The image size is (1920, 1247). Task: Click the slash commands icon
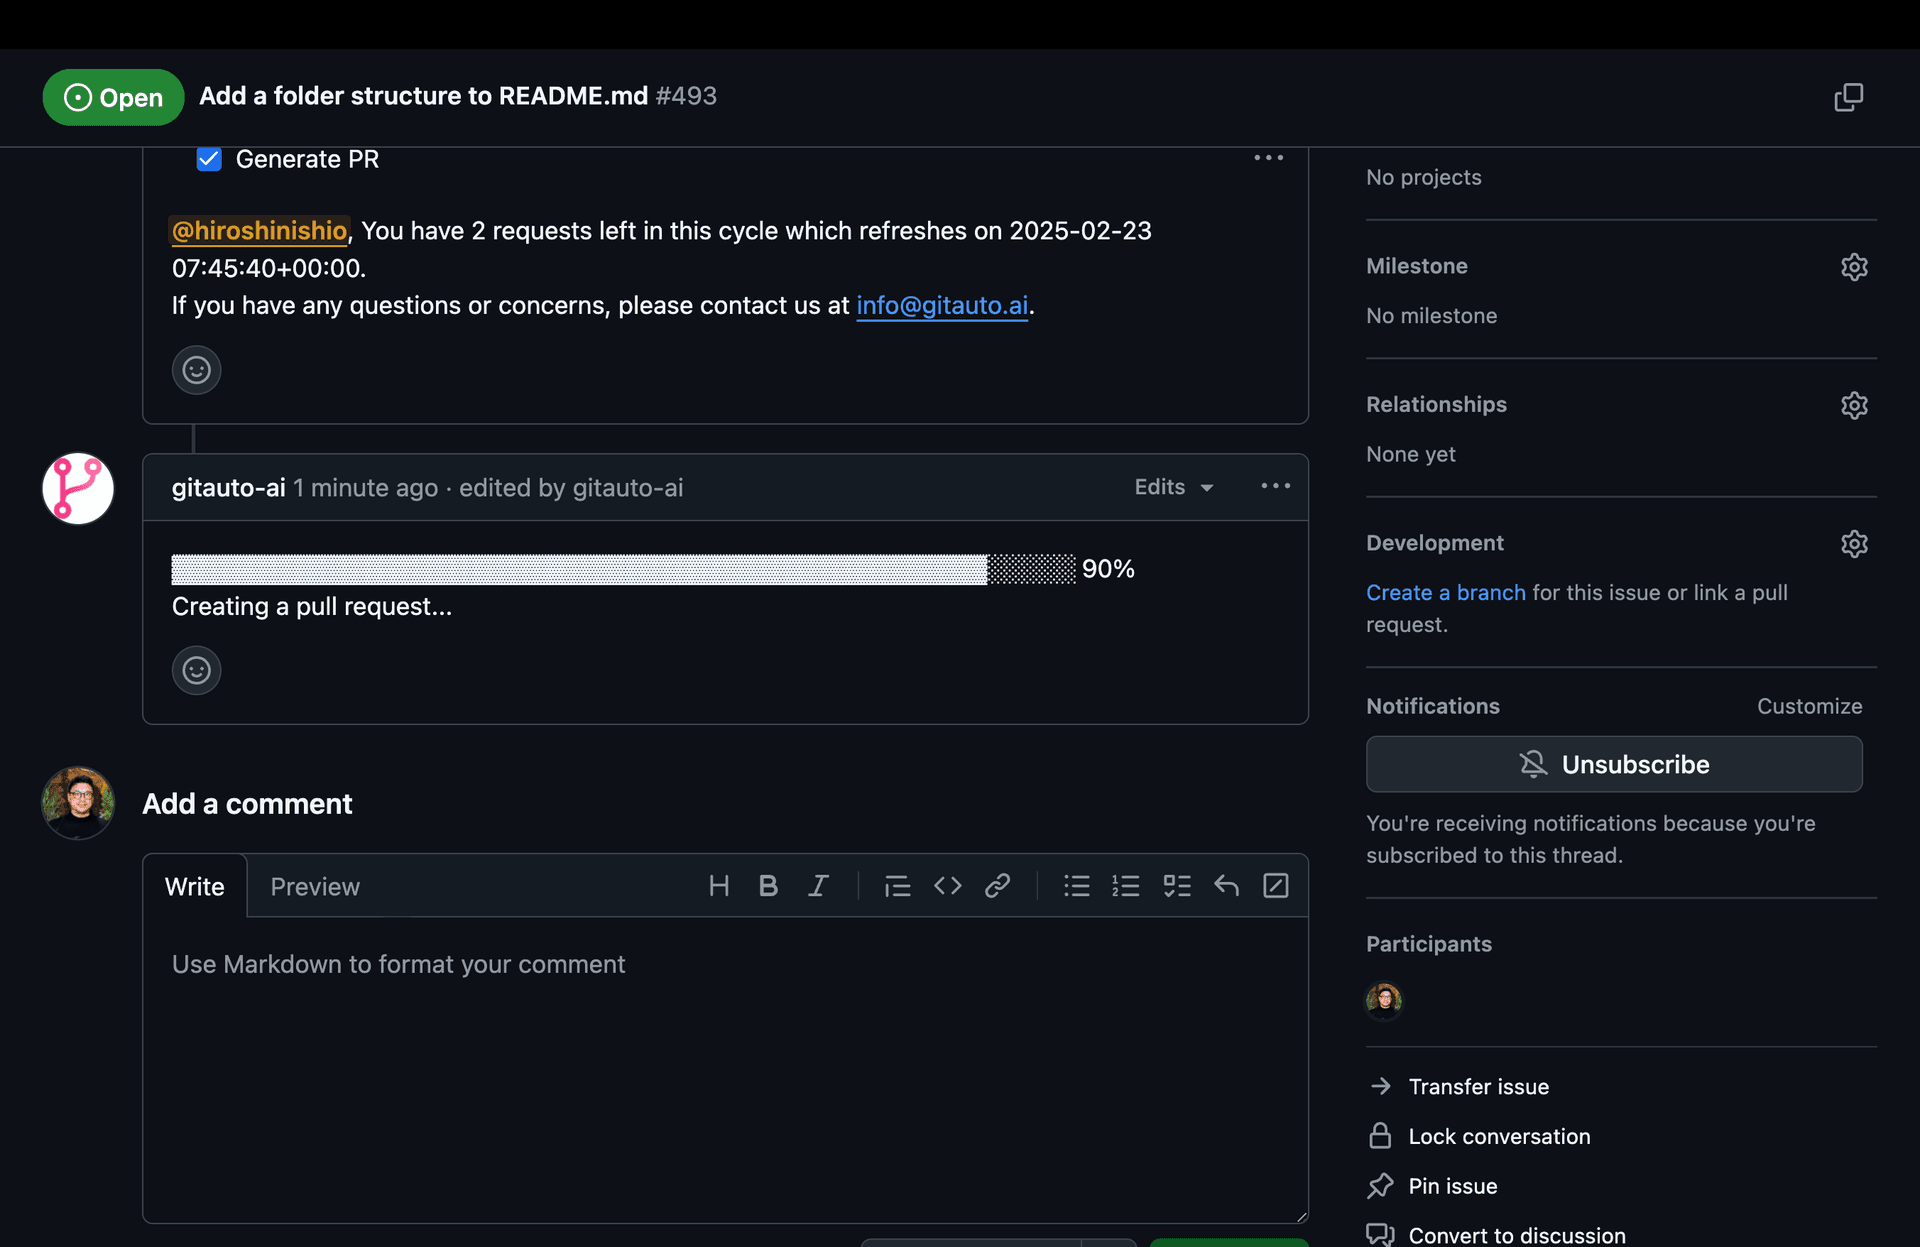point(1276,886)
